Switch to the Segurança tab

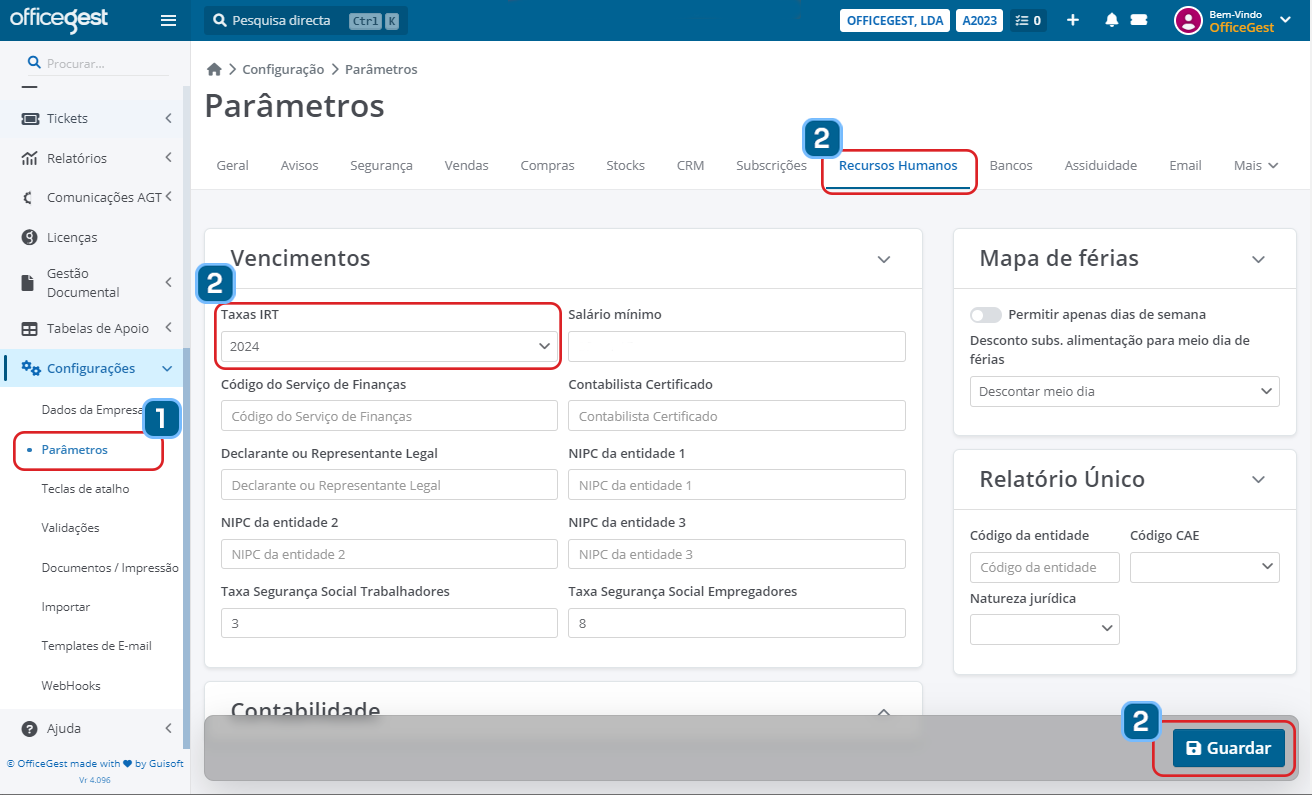click(381, 165)
